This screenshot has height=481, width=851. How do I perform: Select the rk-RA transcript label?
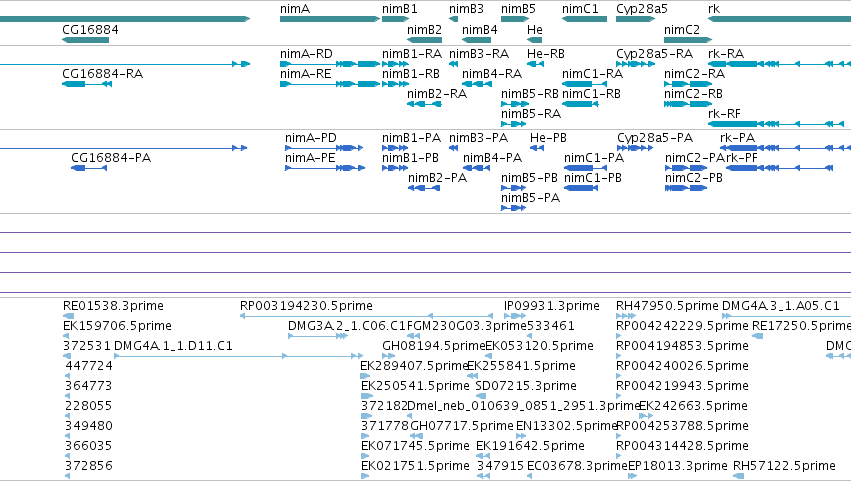coord(726,54)
